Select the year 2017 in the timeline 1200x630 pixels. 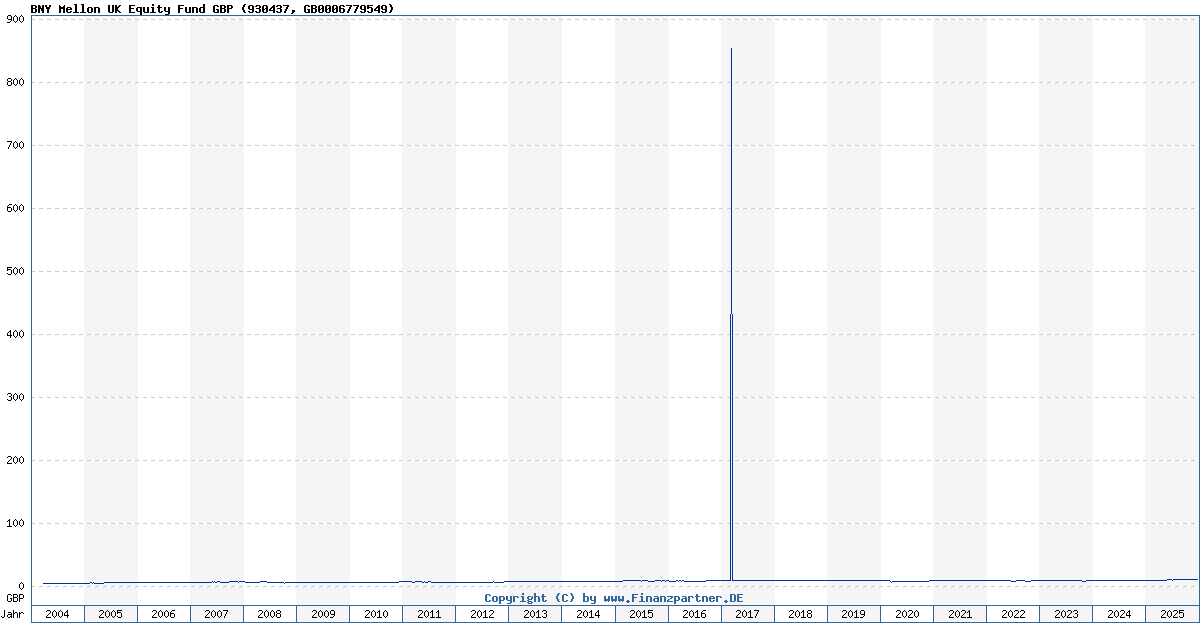pyautogui.click(x=747, y=613)
